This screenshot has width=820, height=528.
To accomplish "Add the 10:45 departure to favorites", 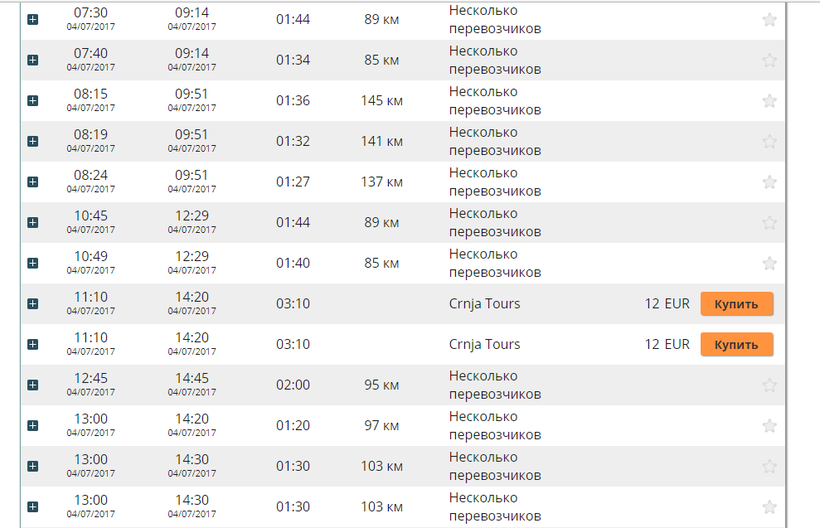I will (x=769, y=223).
